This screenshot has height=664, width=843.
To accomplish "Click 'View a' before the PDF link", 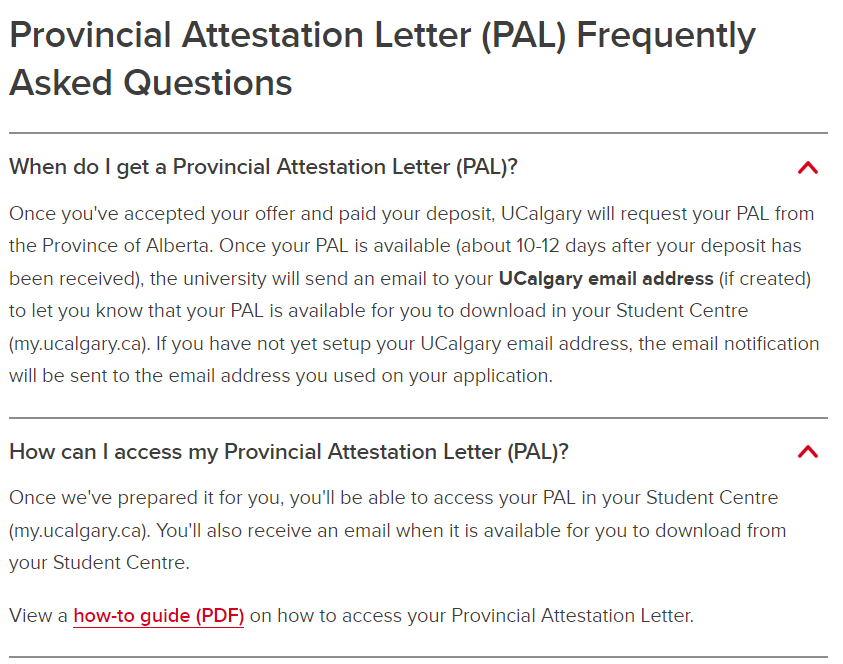I will [x=38, y=615].
